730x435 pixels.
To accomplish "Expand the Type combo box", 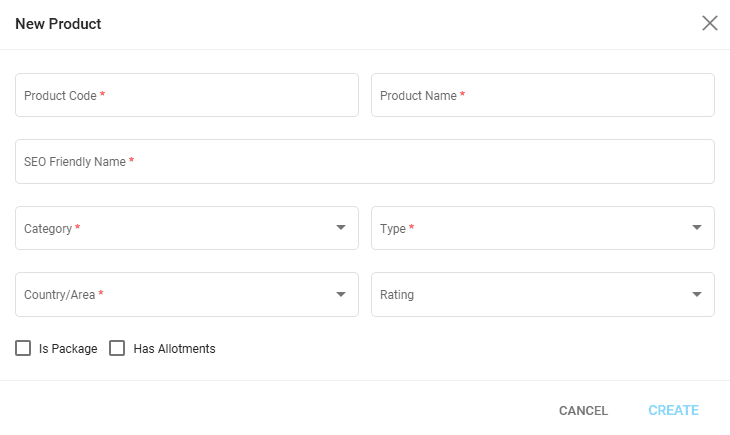I will click(x=530, y=228).
